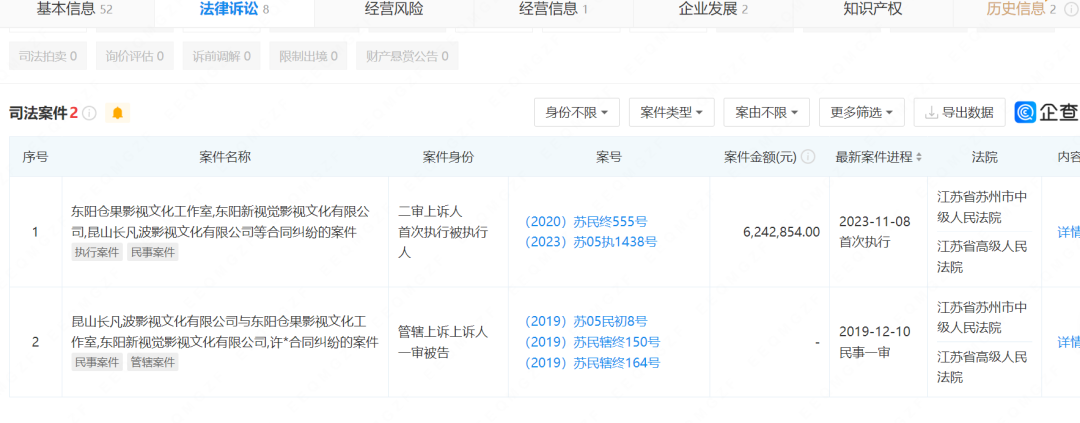Open 详情 link for case row 1

pos(1068,231)
